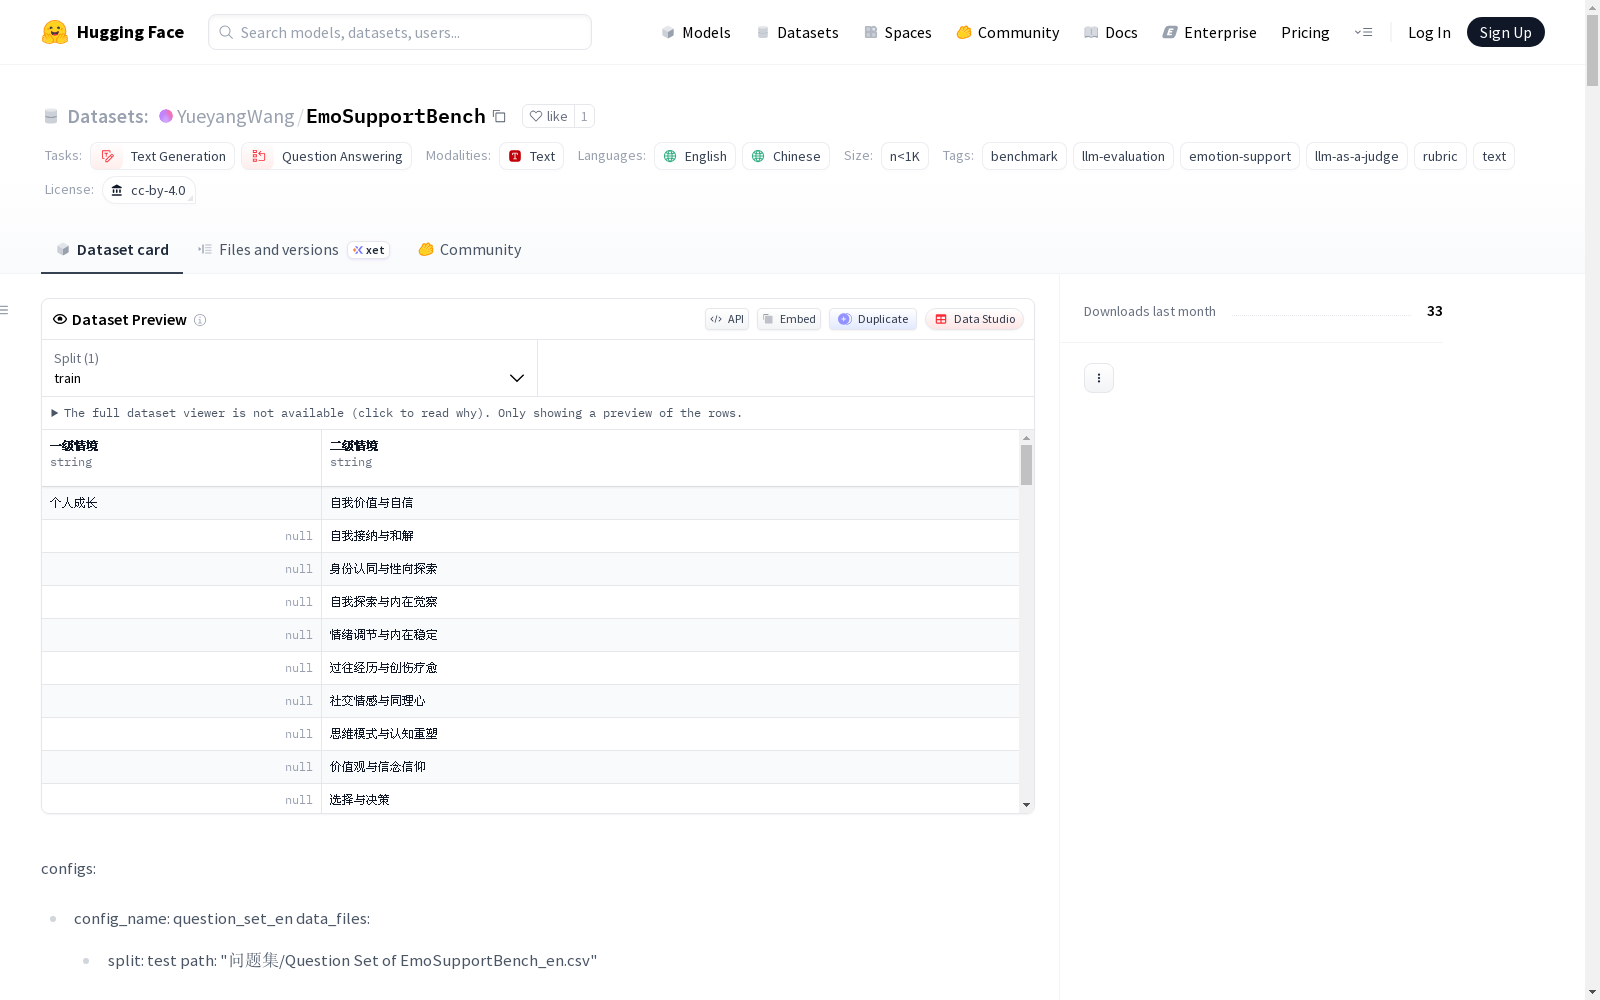
Task: Click the 选择与决策 cell
Action: tap(670, 799)
